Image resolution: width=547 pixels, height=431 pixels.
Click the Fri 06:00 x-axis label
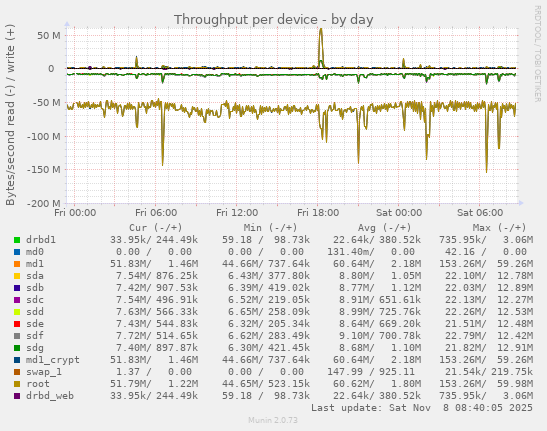156,213
